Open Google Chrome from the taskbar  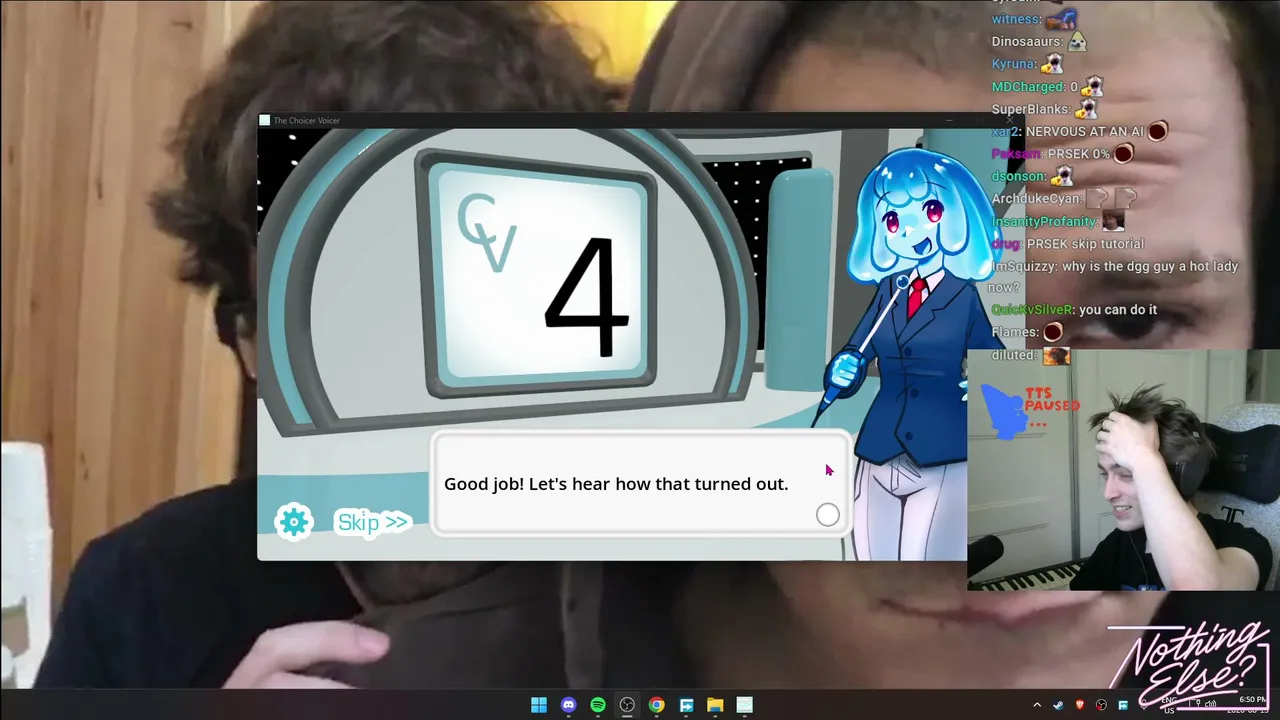pos(656,705)
